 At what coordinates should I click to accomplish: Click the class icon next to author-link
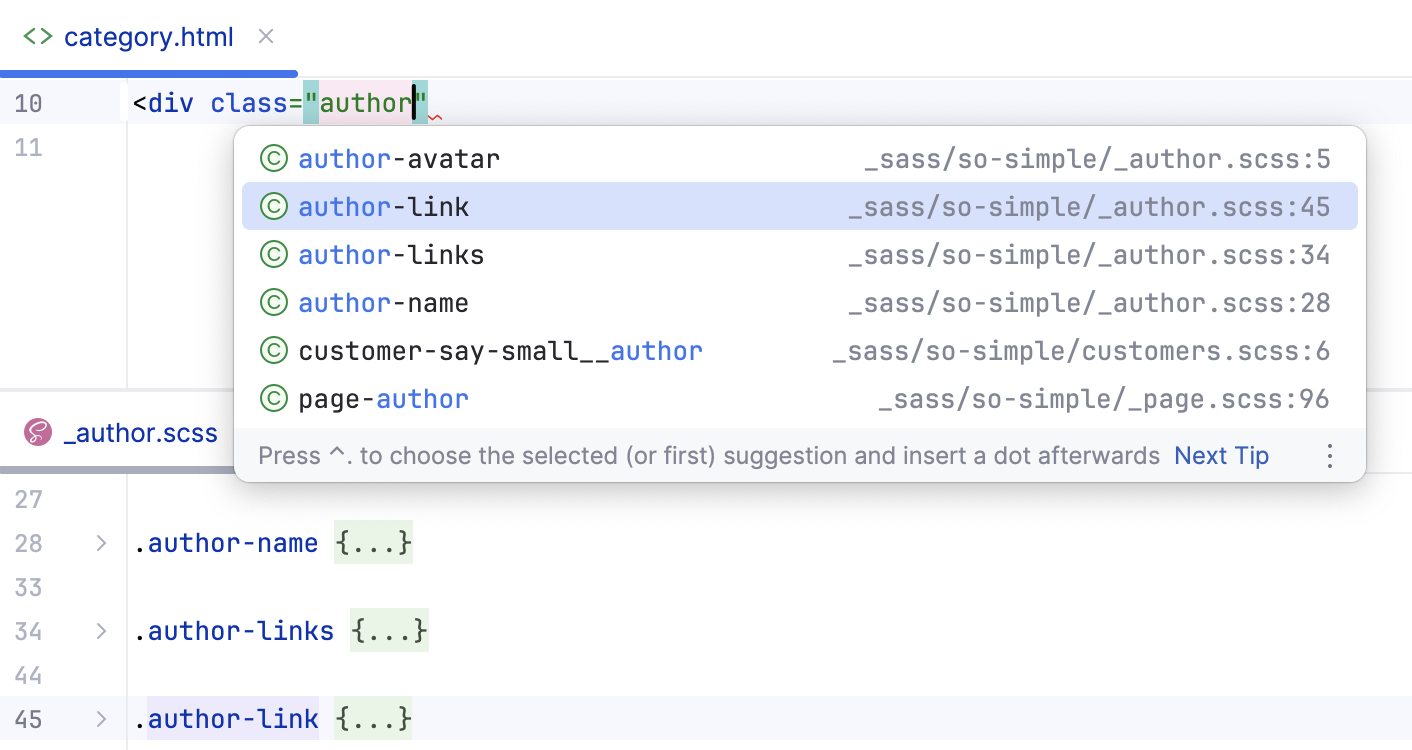[273, 206]
